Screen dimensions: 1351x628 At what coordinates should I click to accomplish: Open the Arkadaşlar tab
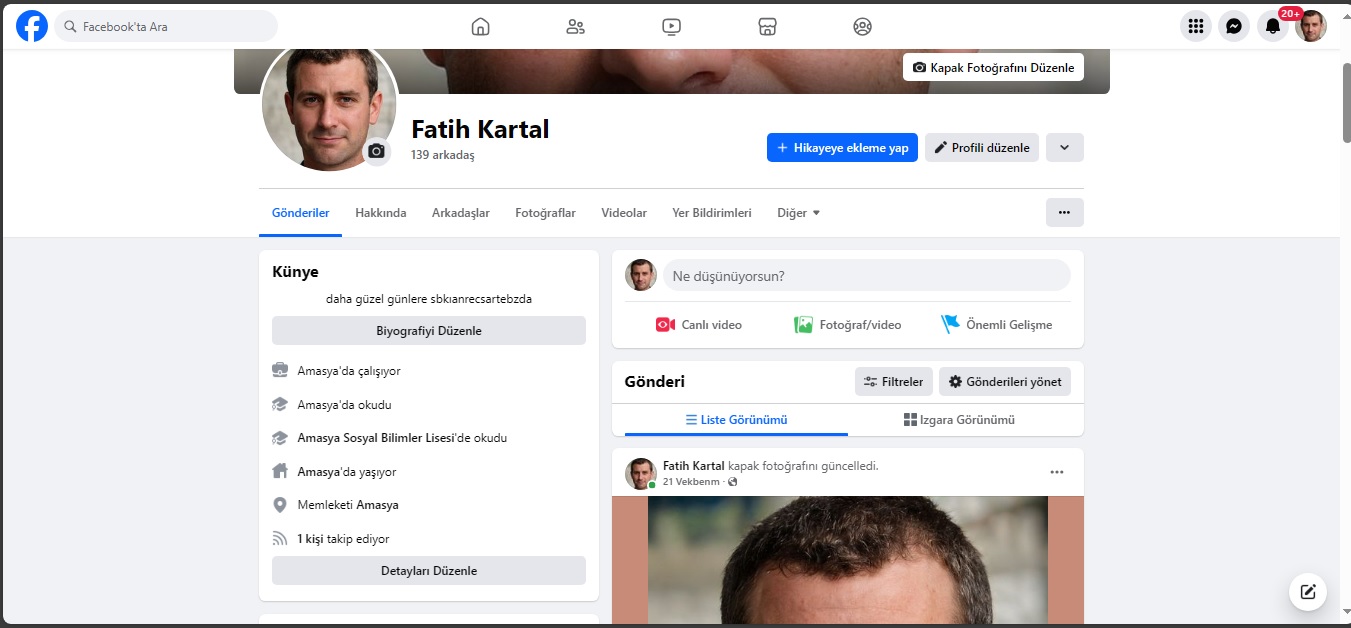461,213
